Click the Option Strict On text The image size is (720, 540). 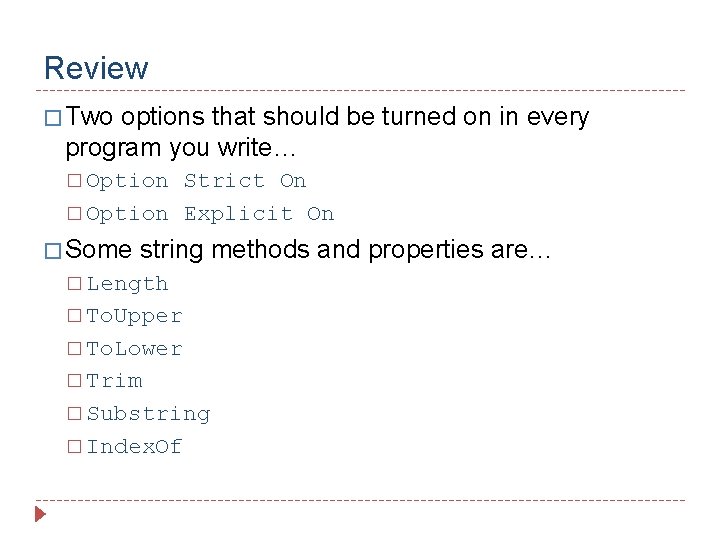click(196, 181)
